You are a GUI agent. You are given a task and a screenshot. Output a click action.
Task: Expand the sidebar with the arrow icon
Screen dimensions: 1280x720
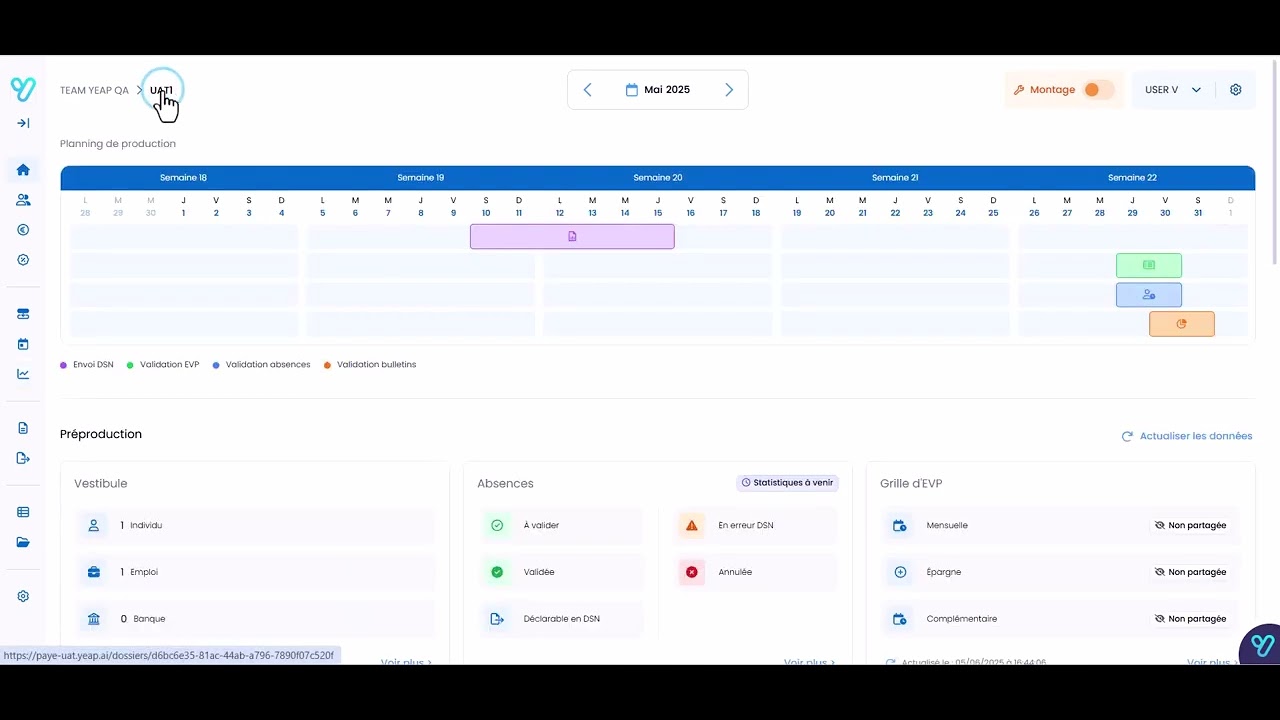pyautogui.click(x=23, y=123)
